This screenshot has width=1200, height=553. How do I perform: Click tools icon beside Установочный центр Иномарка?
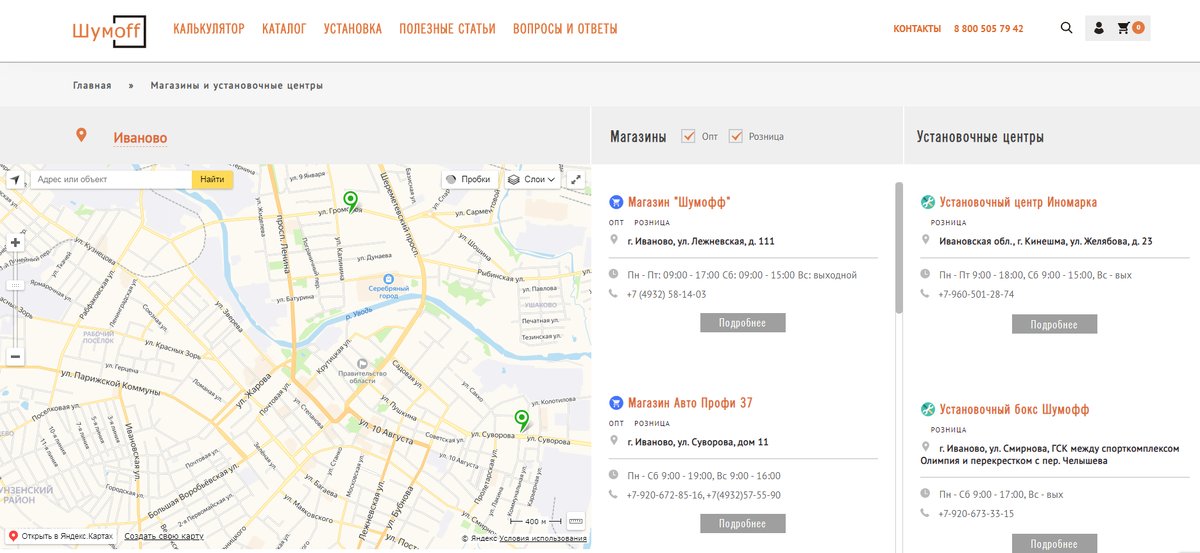[x=927, y=202]
